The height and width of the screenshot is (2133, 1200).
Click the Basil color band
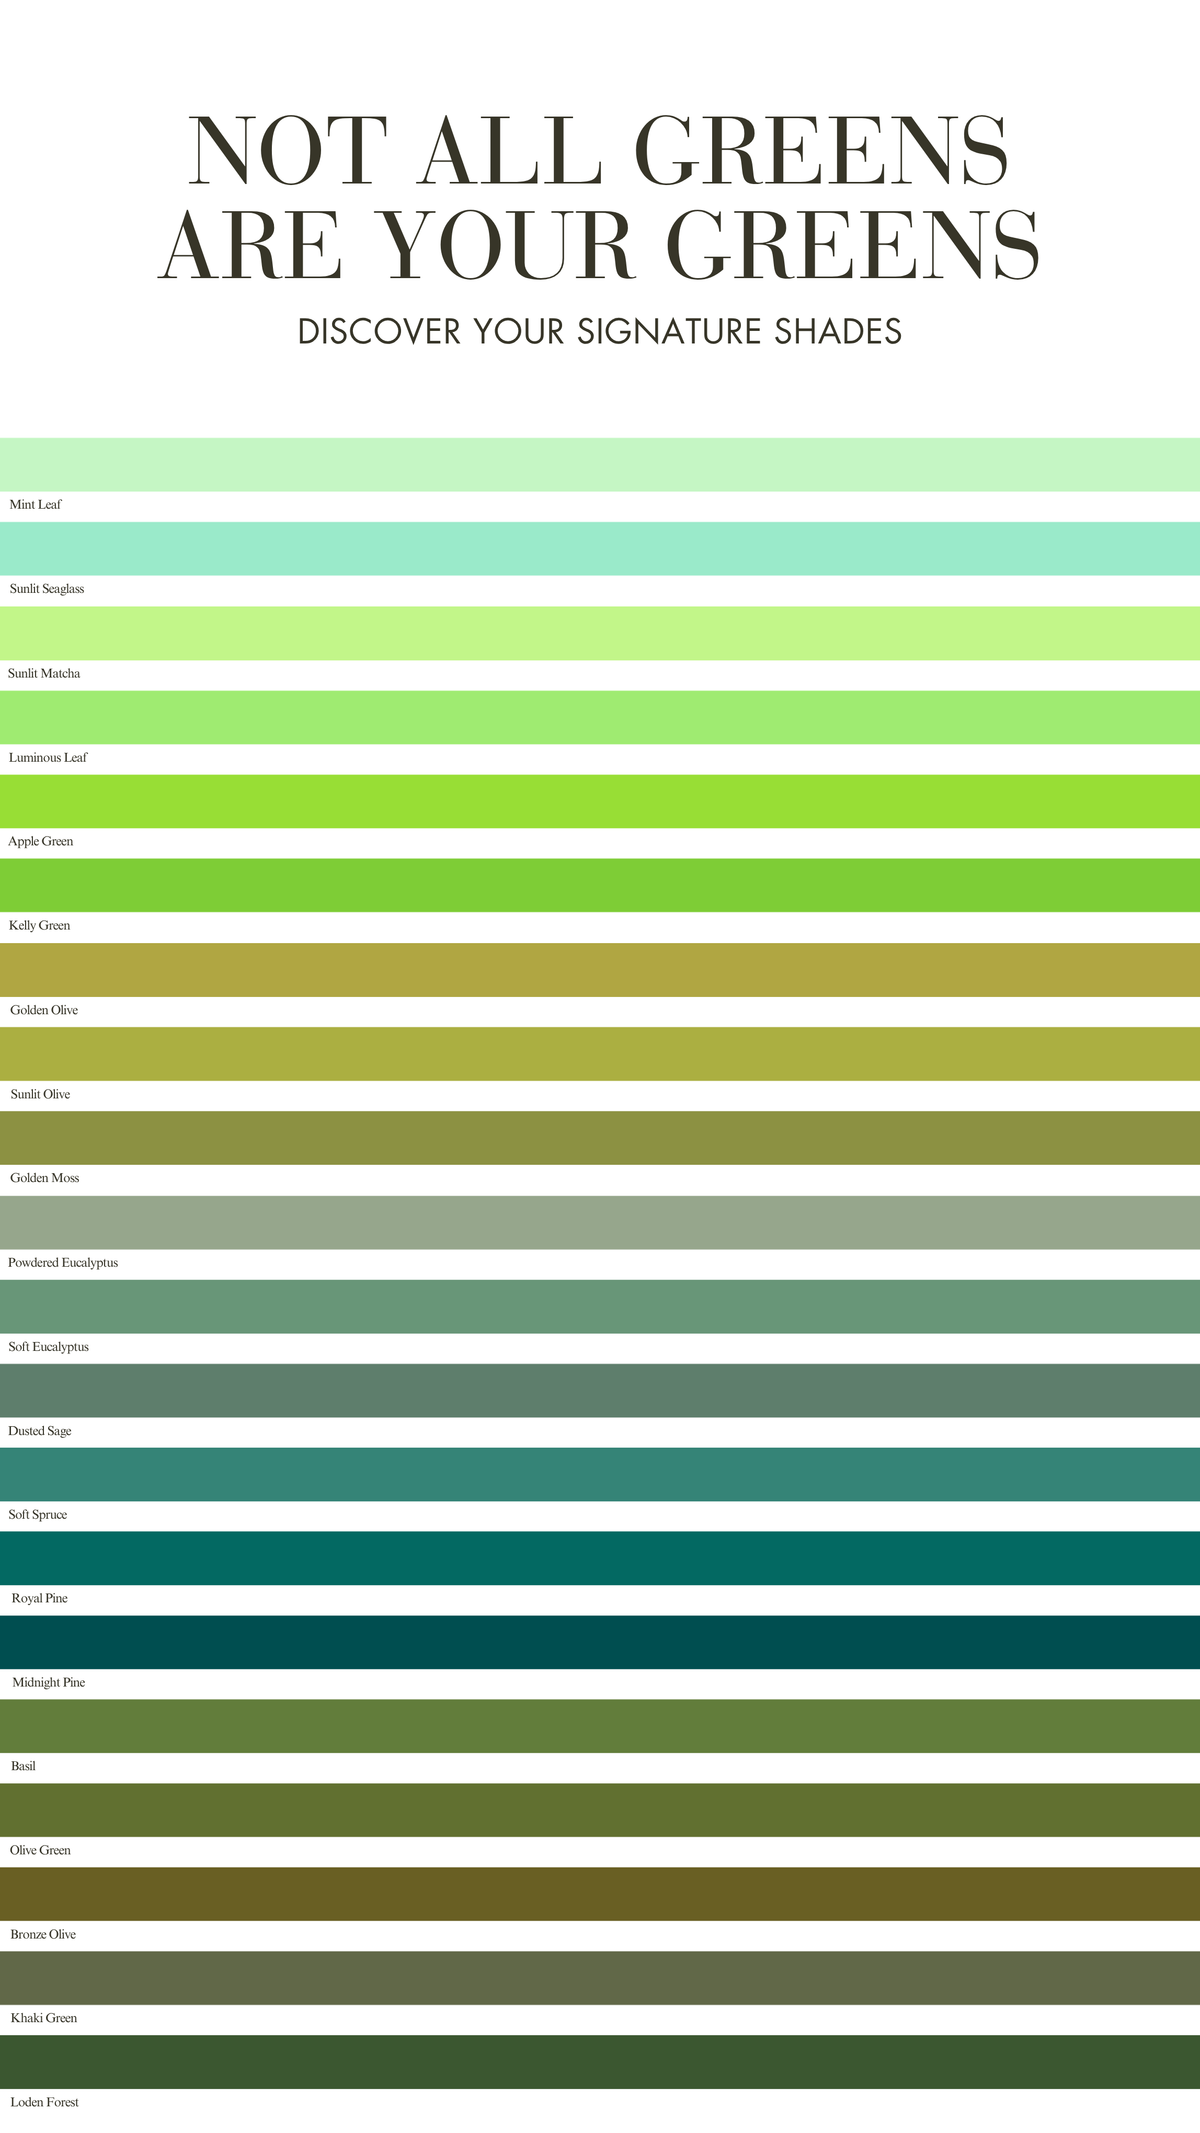(600, 1726)
